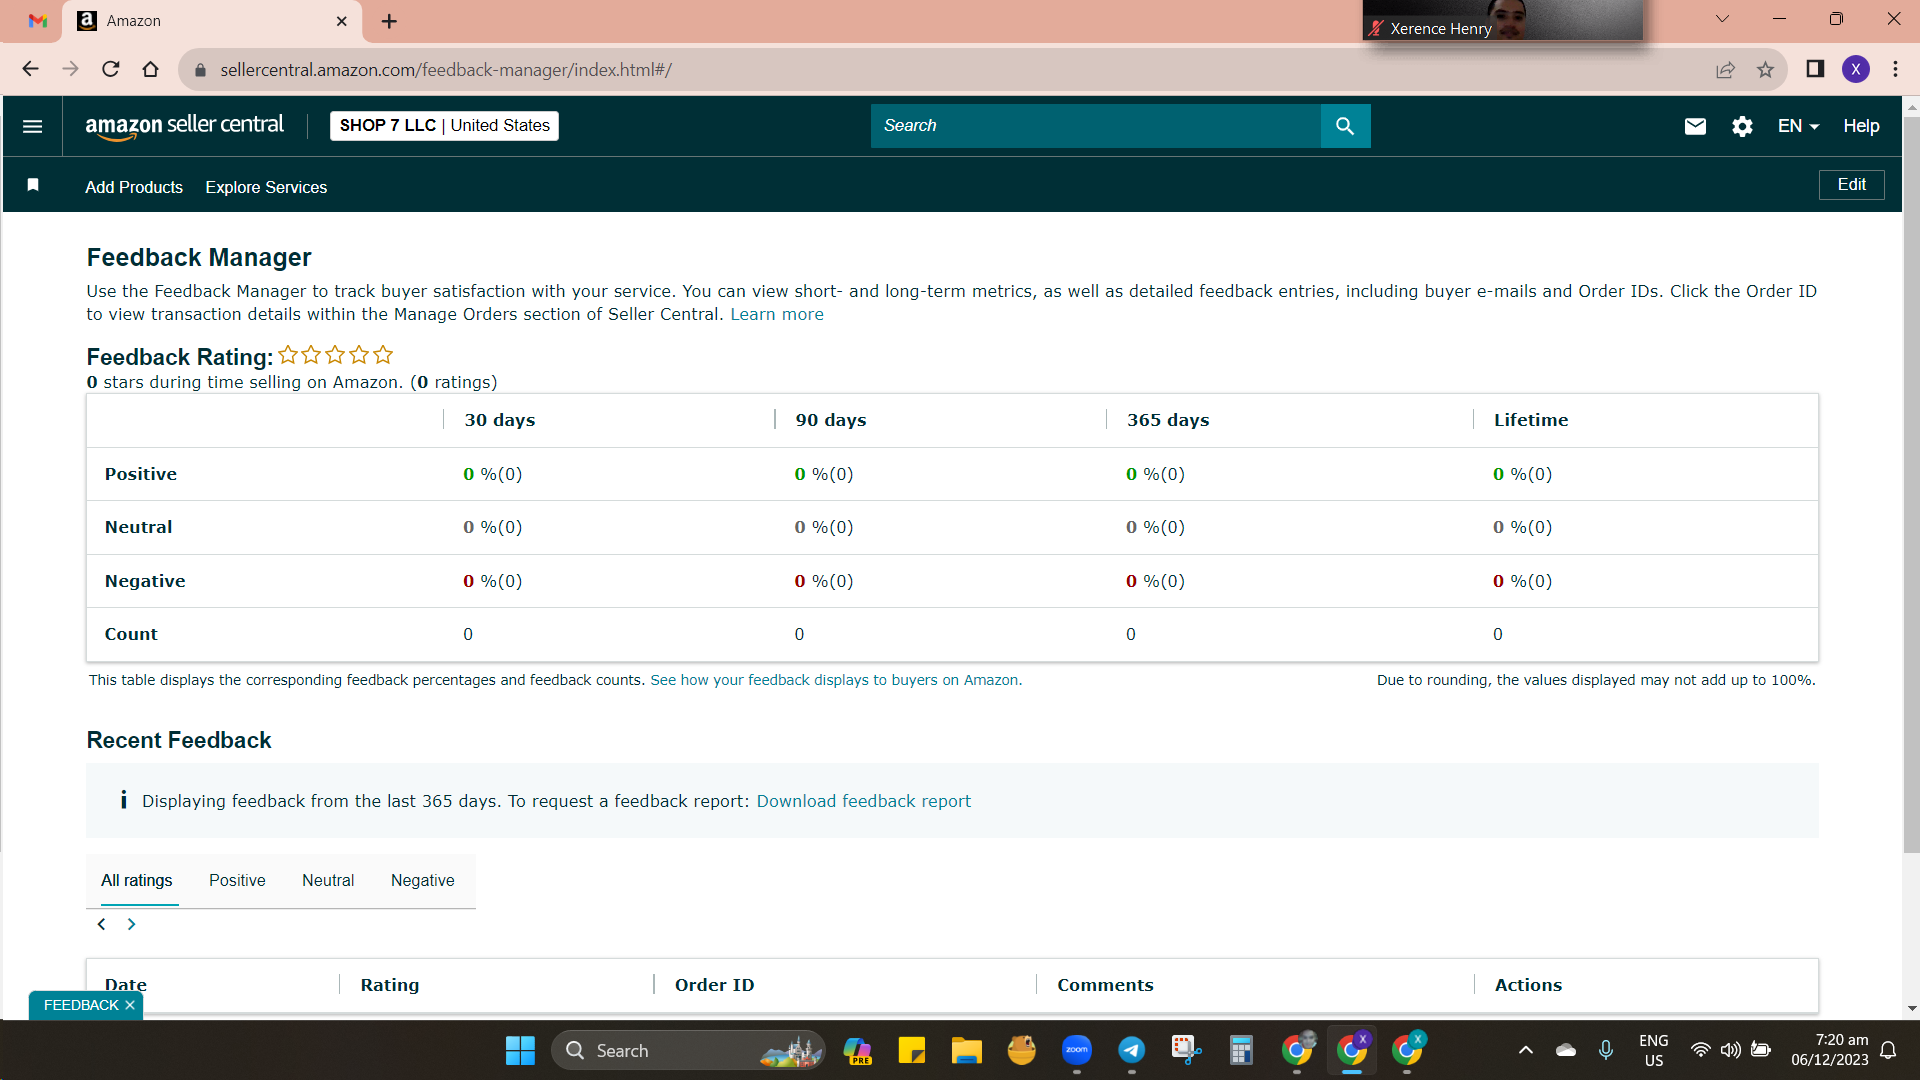Go to browser home page

coord(150,69)
